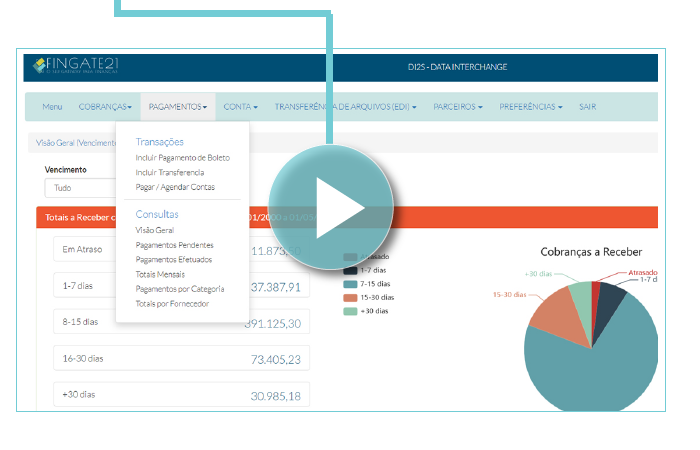Viewport: 700px width, 450px height.
Task: Expand the COBRANÇAS dropdown menu
Action: point(105,107)
